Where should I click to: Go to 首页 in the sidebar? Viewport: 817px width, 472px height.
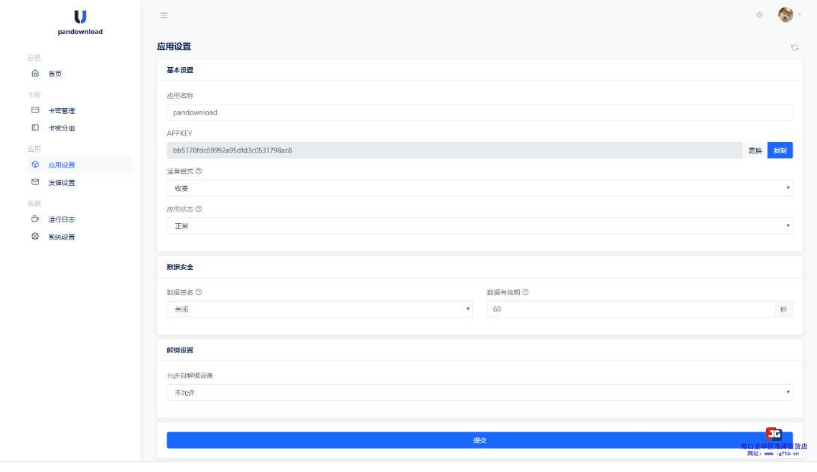click(55, 74)
